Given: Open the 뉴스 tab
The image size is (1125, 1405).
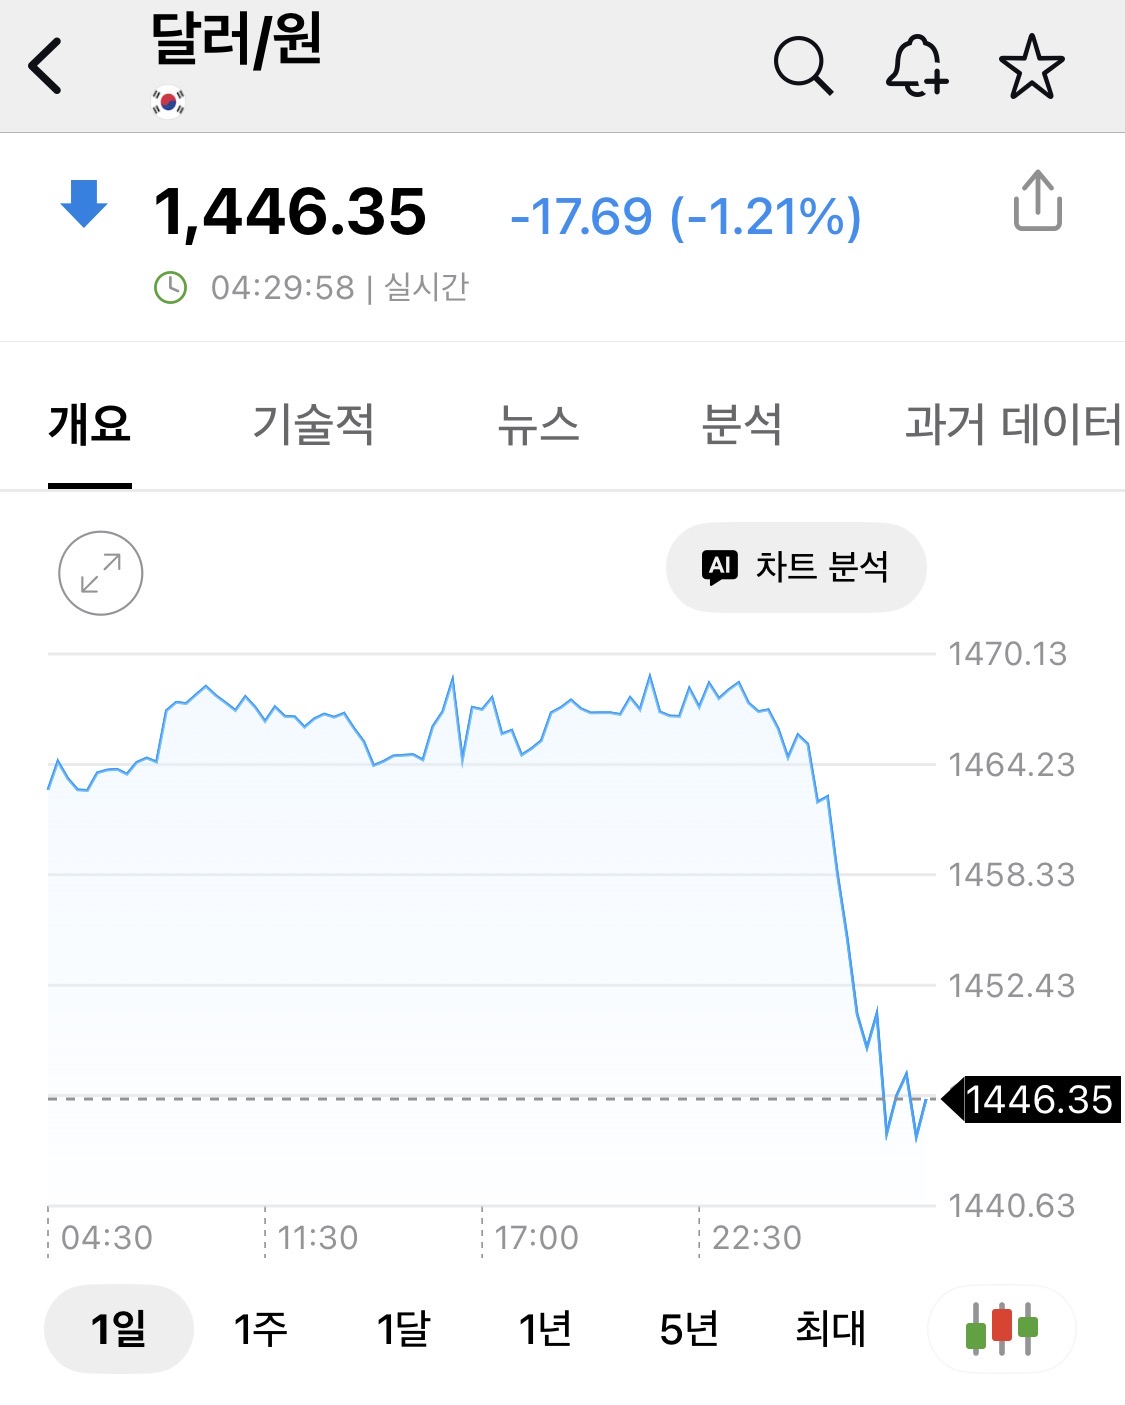Looking at the screenshot, I should (x=538, y=424).
